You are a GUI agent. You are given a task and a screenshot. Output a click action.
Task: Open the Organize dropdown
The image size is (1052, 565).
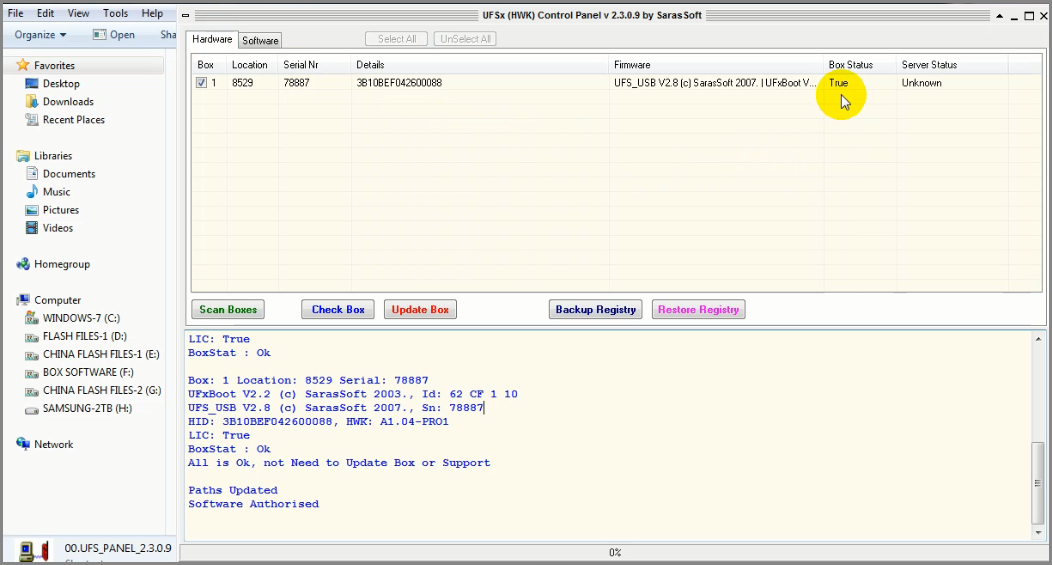click(x=40, y=35)
